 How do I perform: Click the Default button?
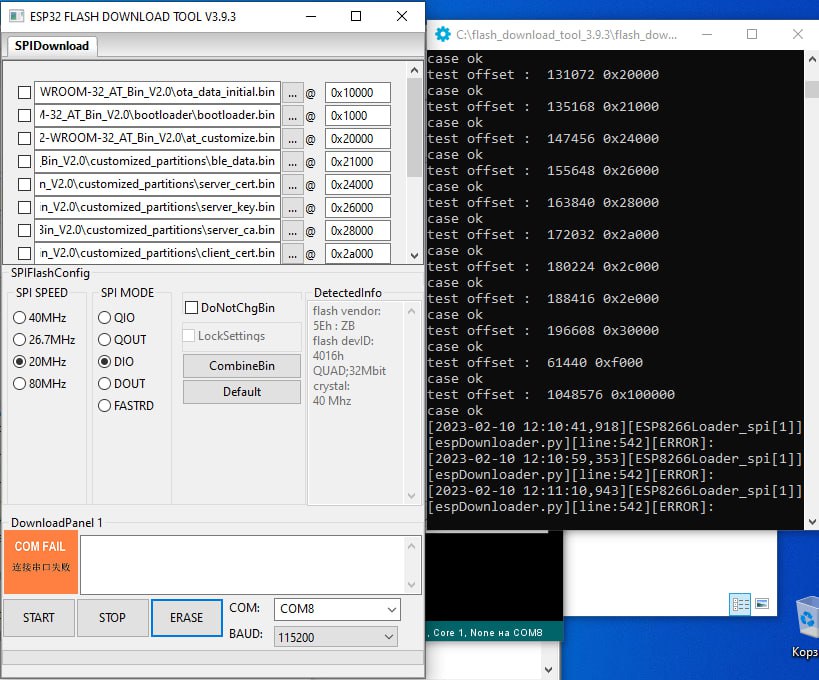point(242,392)
